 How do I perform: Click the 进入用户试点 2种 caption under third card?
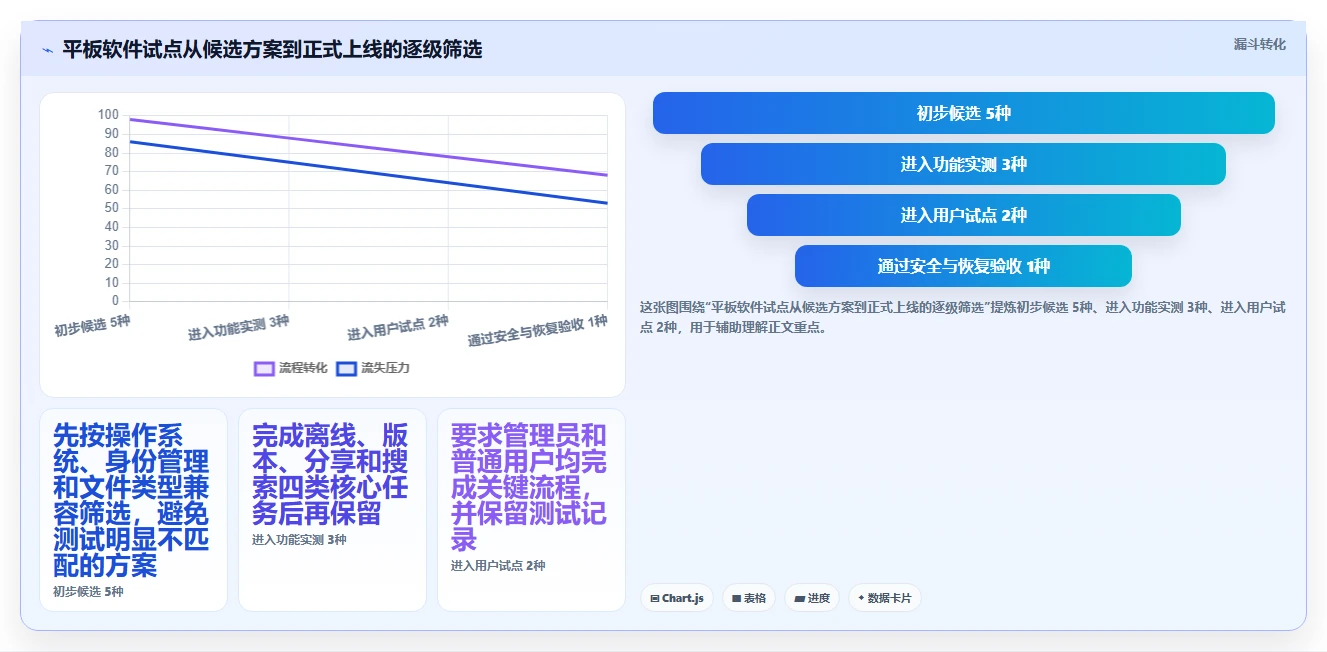(x=498, y=566)
